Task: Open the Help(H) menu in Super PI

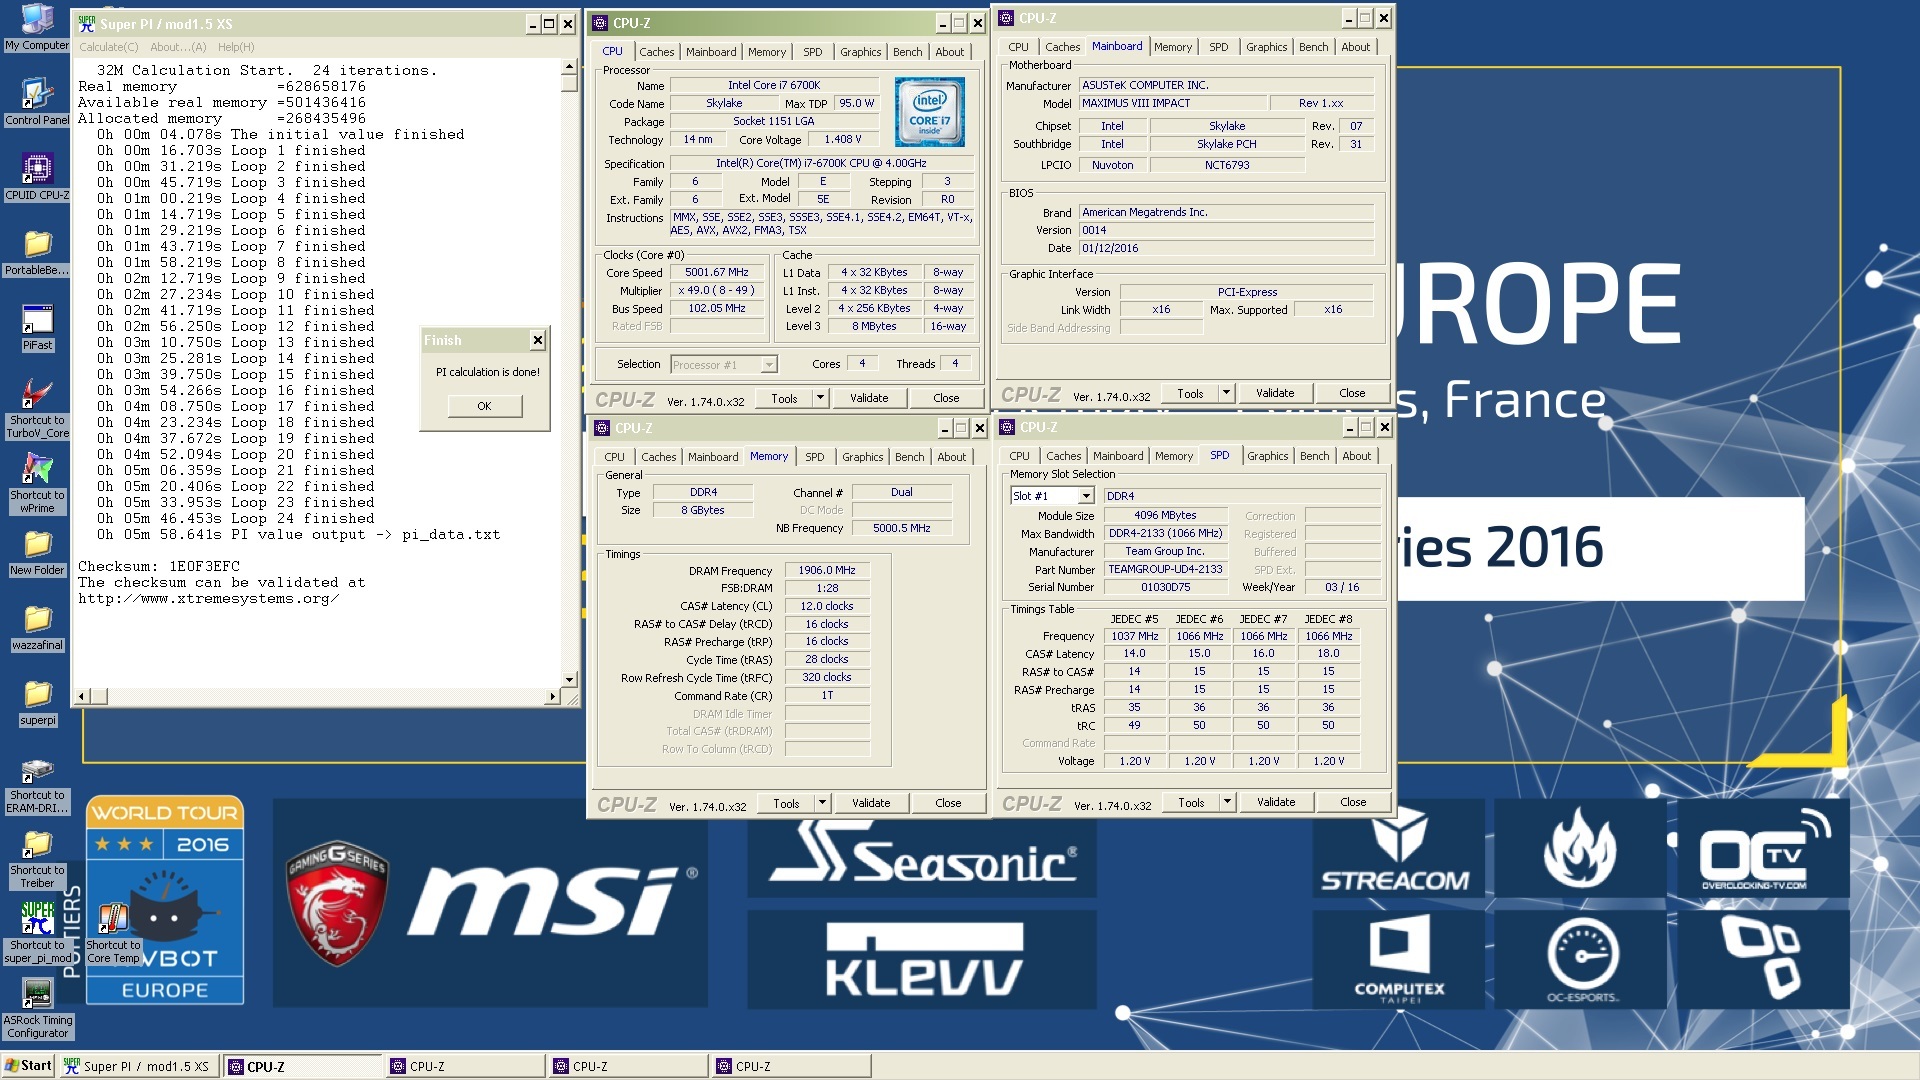Action: click(236, 47)
